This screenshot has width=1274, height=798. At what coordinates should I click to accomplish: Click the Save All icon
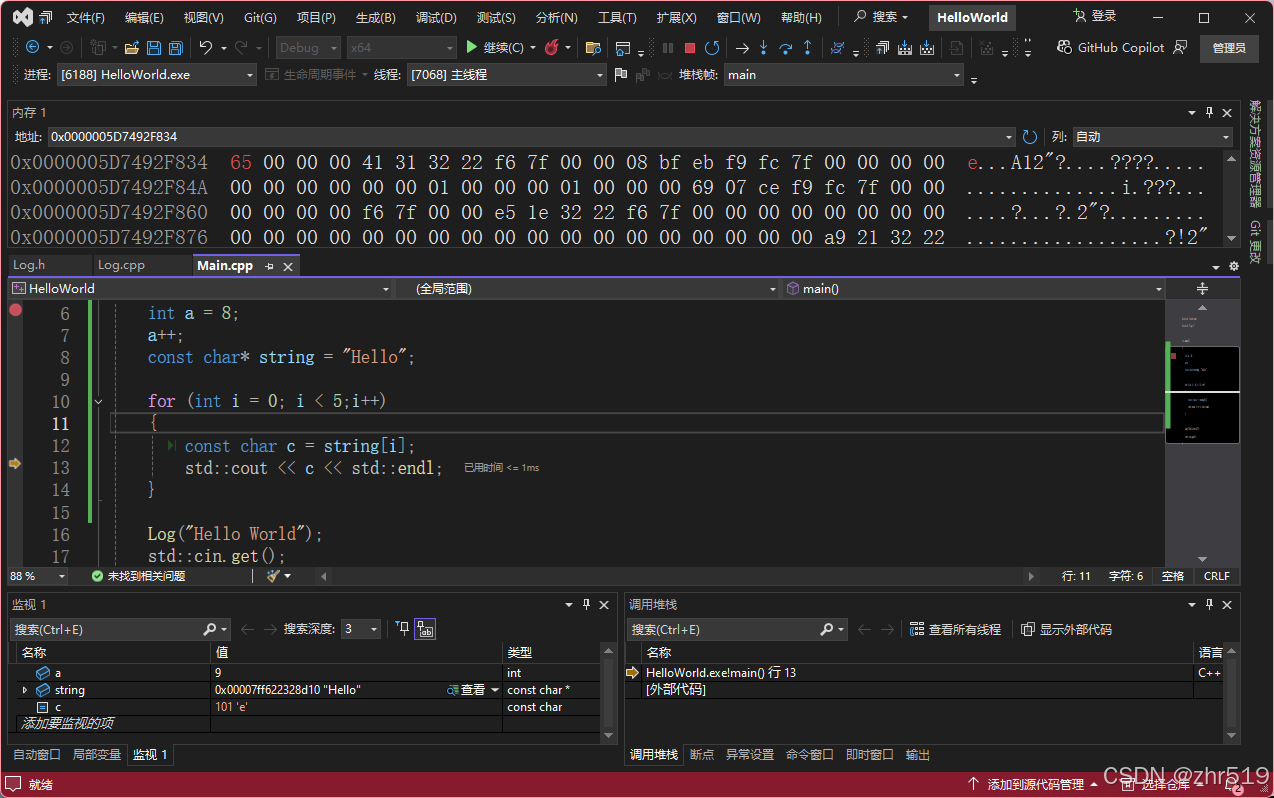(x=175, y=47)
